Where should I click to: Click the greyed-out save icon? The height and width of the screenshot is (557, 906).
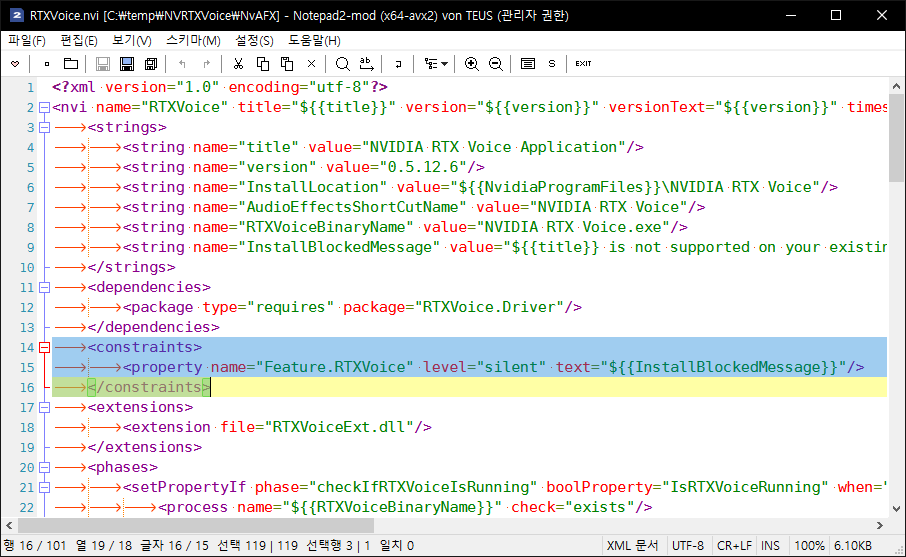(103, 64)
